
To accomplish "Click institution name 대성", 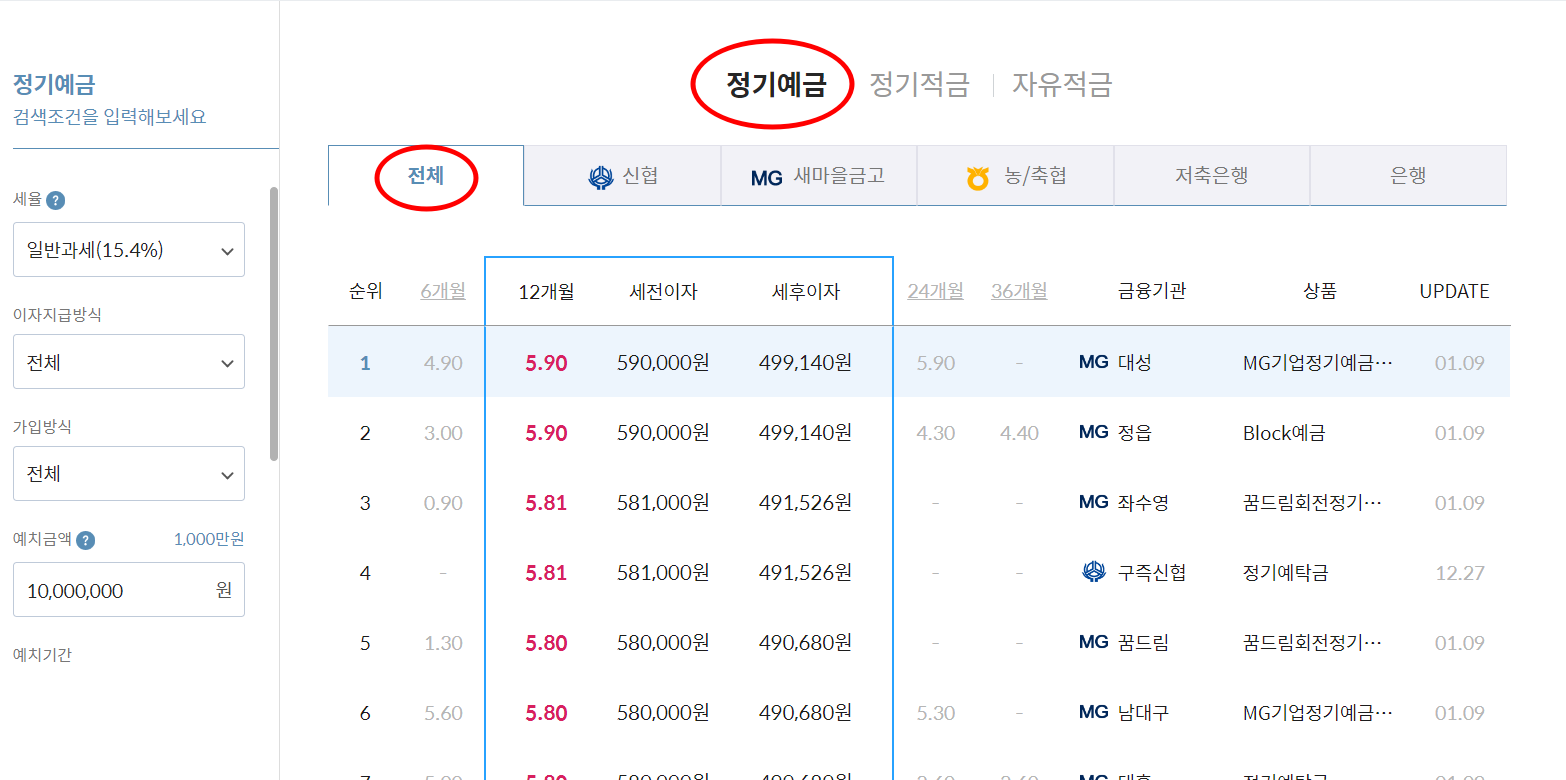I will (1135, 362).
